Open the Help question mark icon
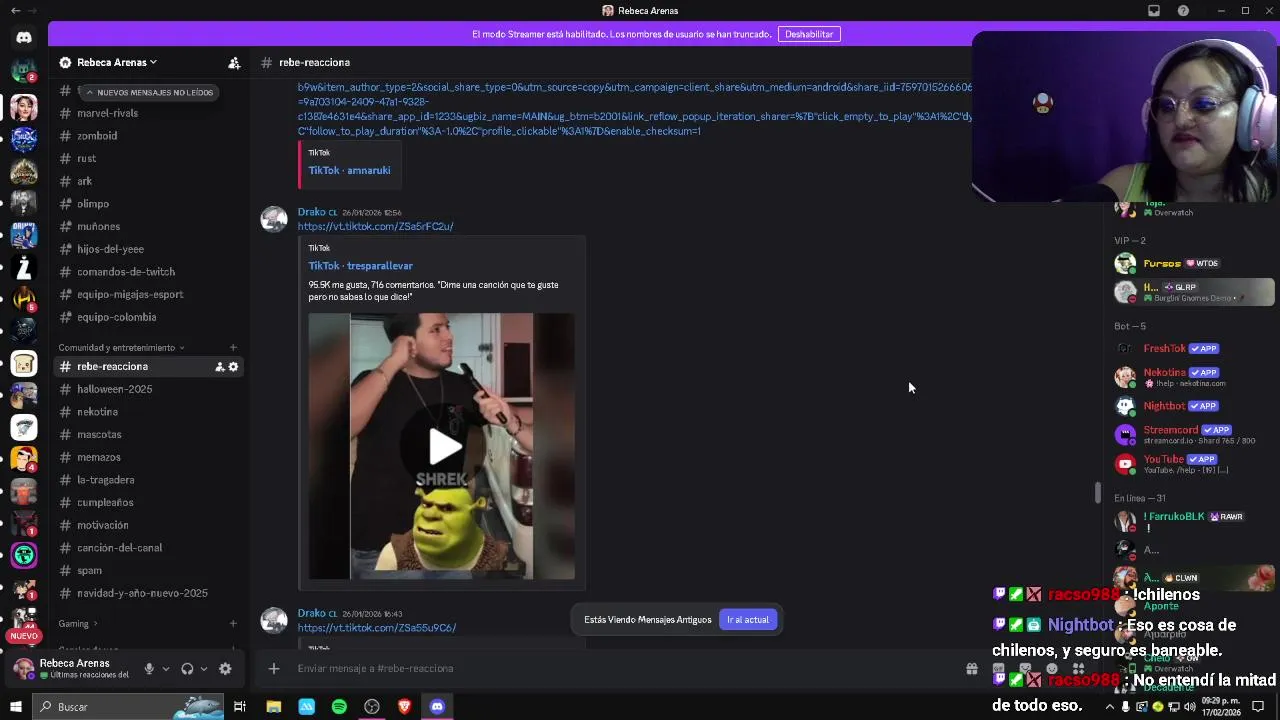1280x720 pixels. pyautogui.click(x=1184, y=11)
